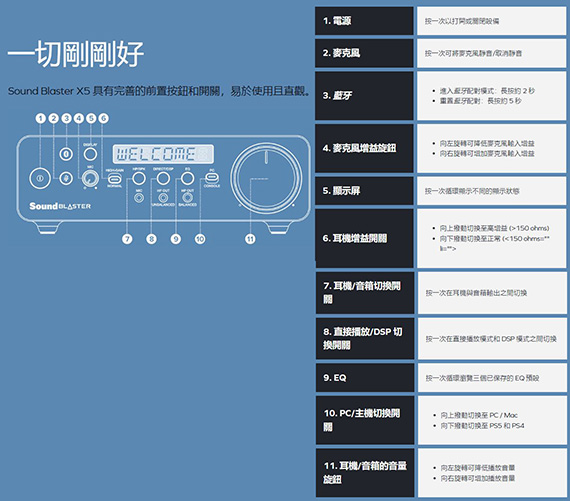Image resolution: width=570 pixels, height=501 pixels.
Task: Click the WELCOME LCD display
Action: [x=163, y=154]
